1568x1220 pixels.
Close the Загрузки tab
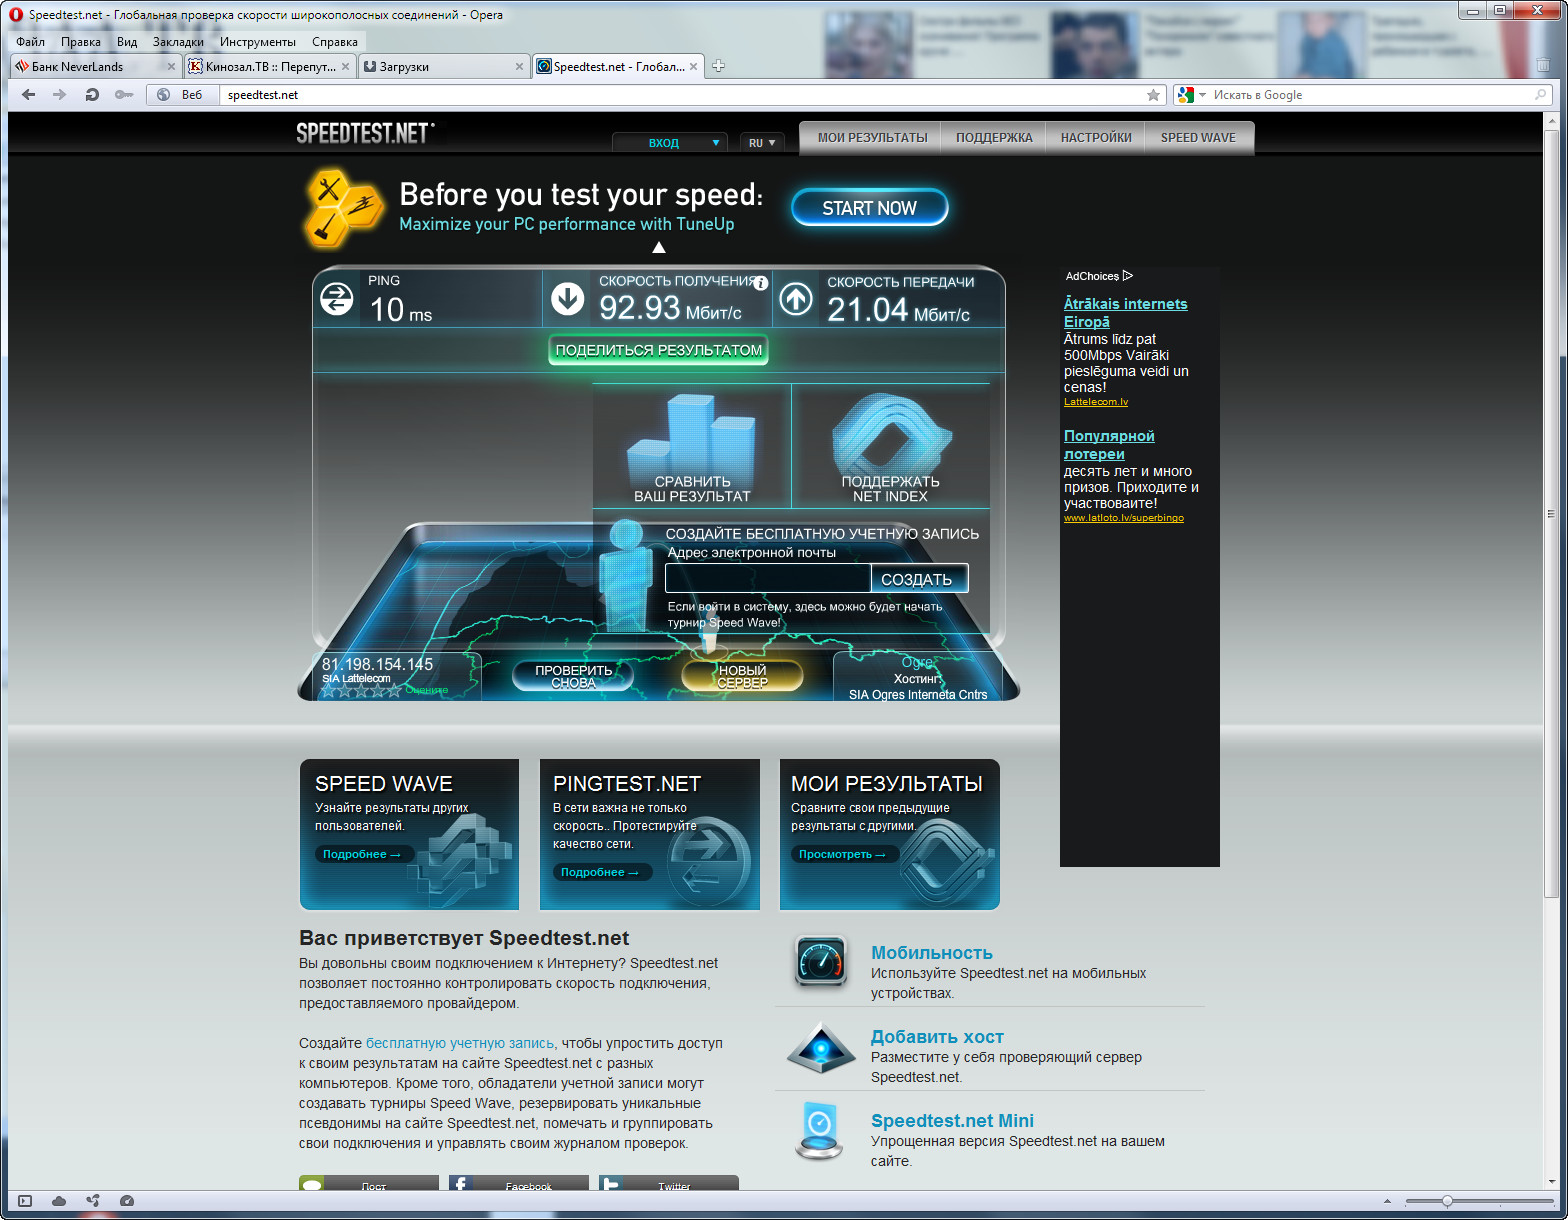pos(519,67)
